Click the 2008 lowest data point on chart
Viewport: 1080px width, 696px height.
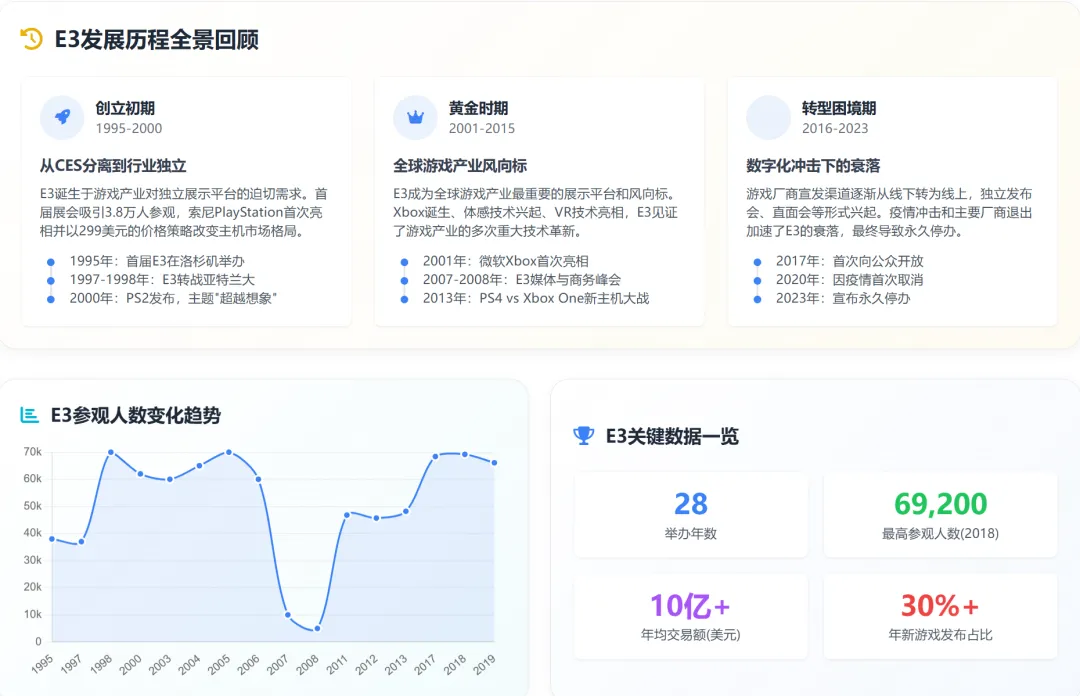(317, 628)
